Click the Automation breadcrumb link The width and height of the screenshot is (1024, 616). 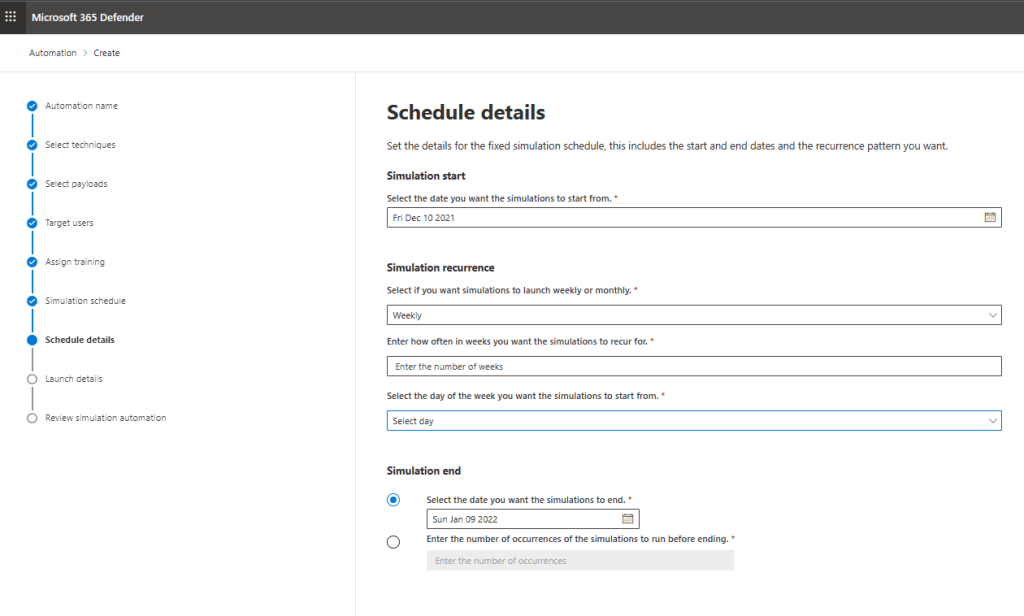(52, 53)
